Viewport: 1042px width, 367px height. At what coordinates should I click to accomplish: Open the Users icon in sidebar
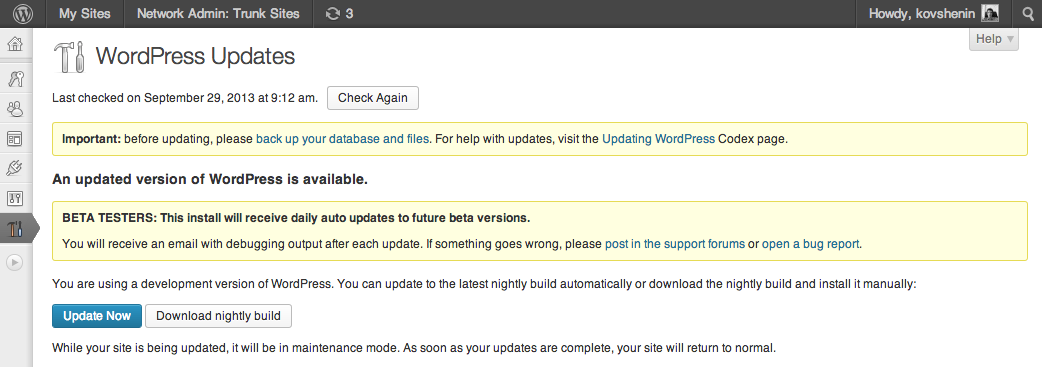[15, 108]
